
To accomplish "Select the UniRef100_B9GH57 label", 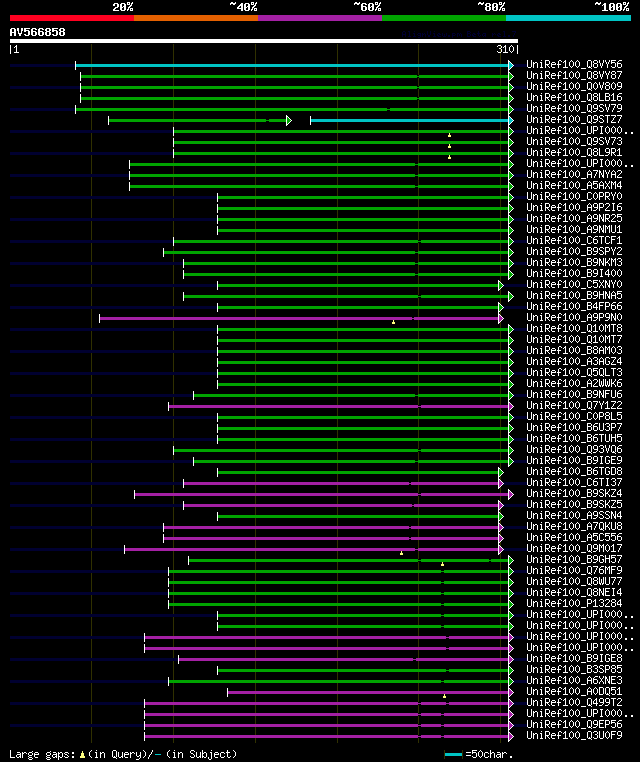I will click(574, 559).
